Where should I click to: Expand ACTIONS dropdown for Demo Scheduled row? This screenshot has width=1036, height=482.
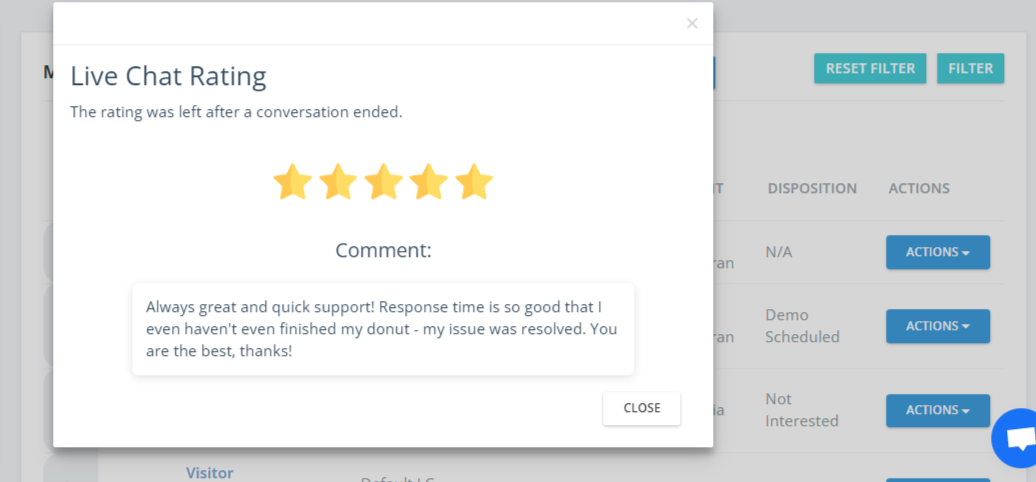(x=938, y=326)
